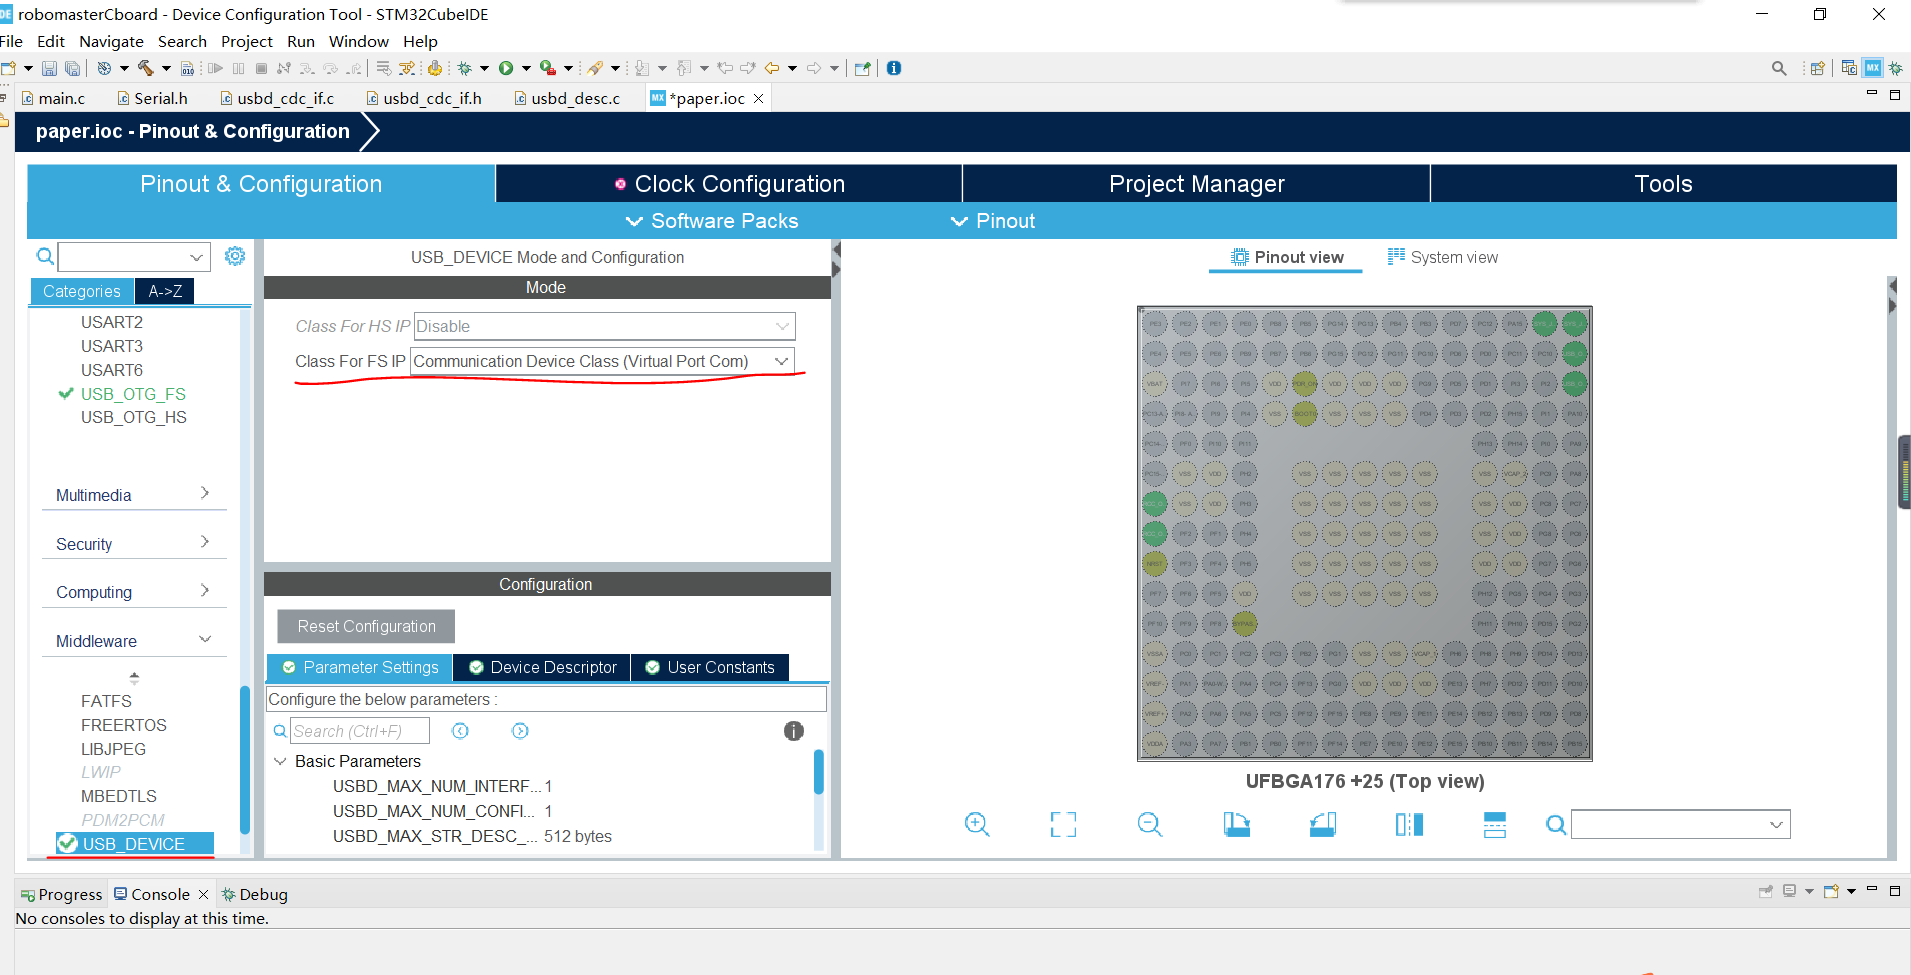Fit chip to pinout view
This screenshot has width=1911, height=975.
pyautogui.click(x=1064, y=824)
